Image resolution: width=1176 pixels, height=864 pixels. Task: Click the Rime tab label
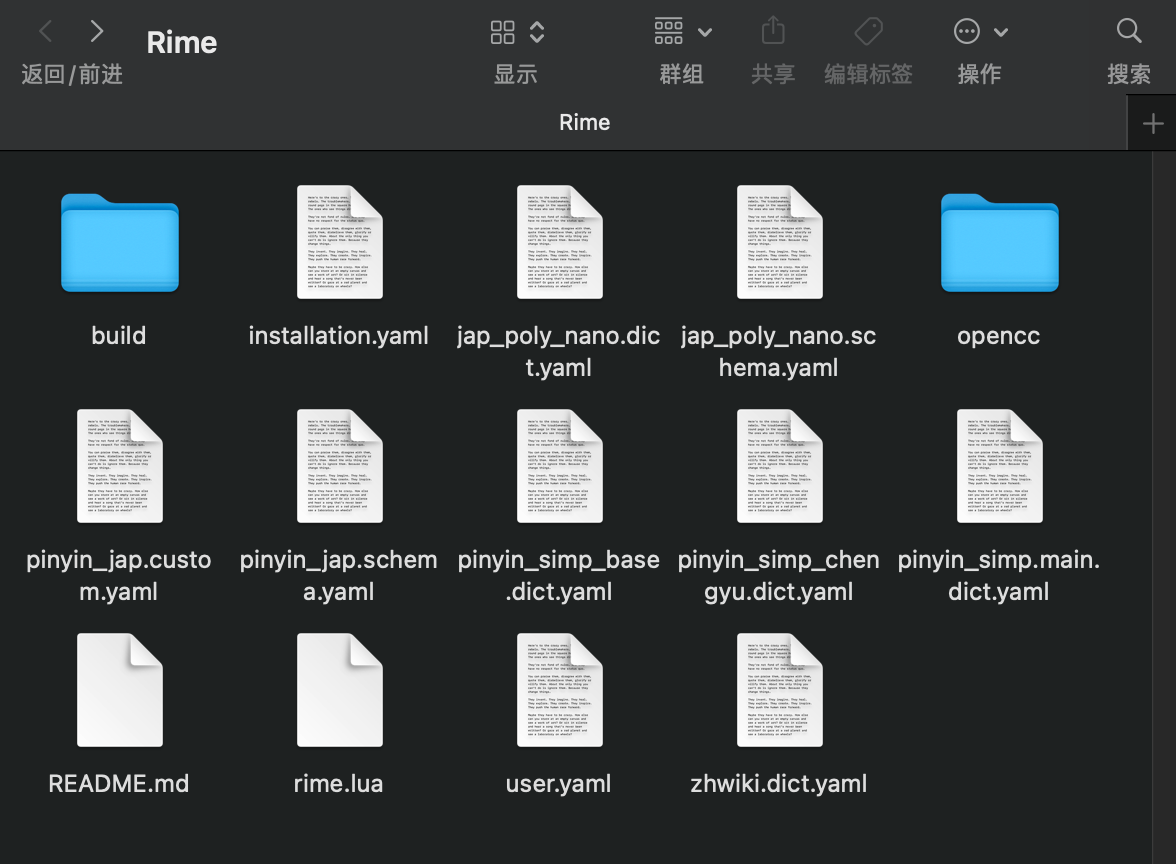pos(584,122)
